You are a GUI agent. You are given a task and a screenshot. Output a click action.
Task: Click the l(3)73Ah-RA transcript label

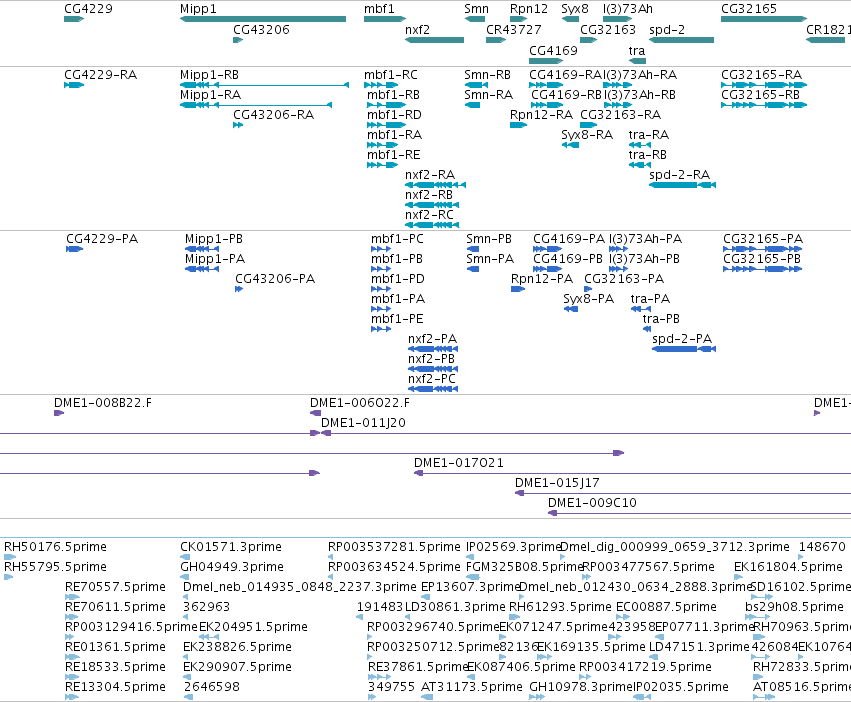pyautogui.click(x=640, y=74)
